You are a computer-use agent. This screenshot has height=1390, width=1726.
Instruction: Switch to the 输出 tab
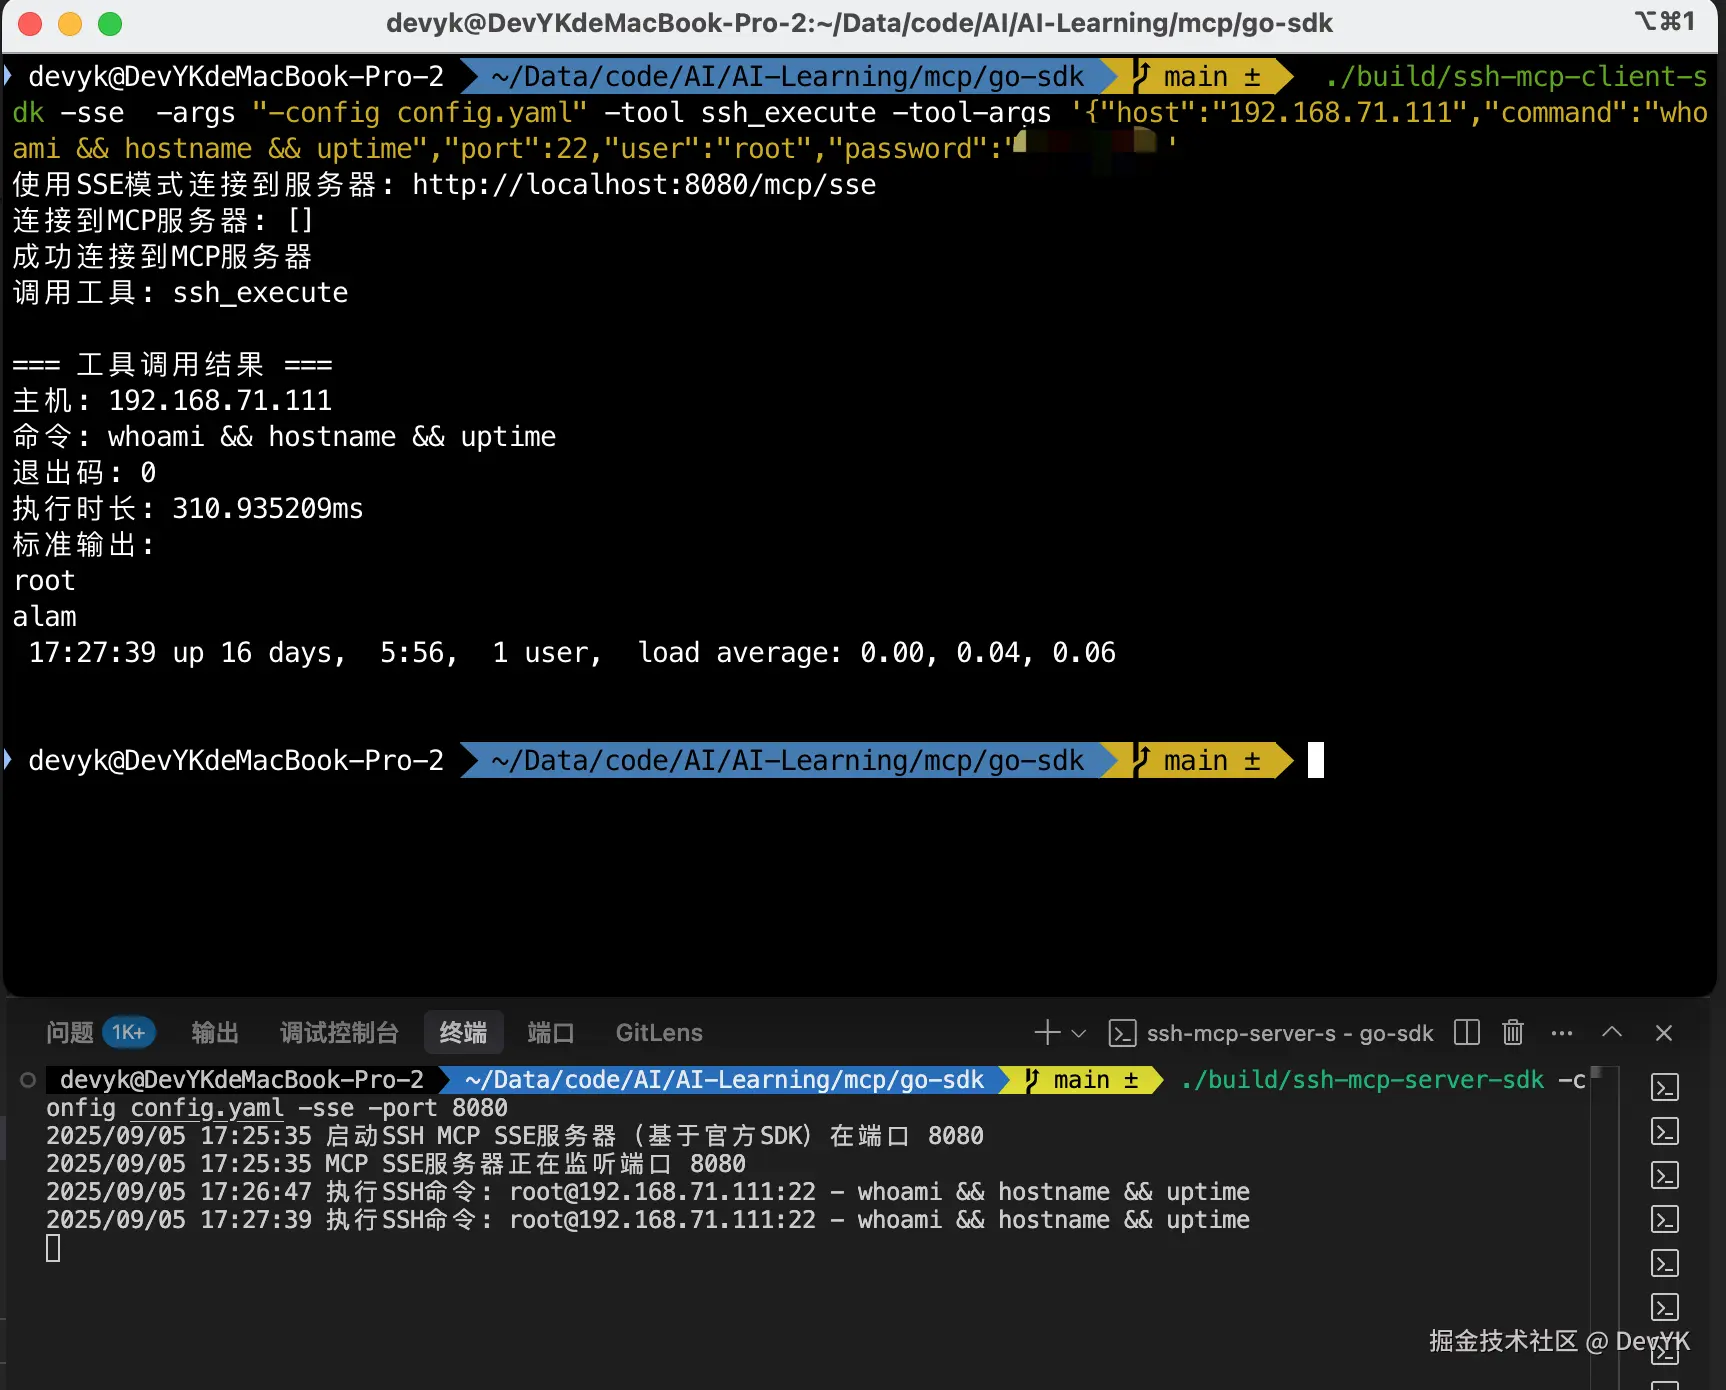215,1033
